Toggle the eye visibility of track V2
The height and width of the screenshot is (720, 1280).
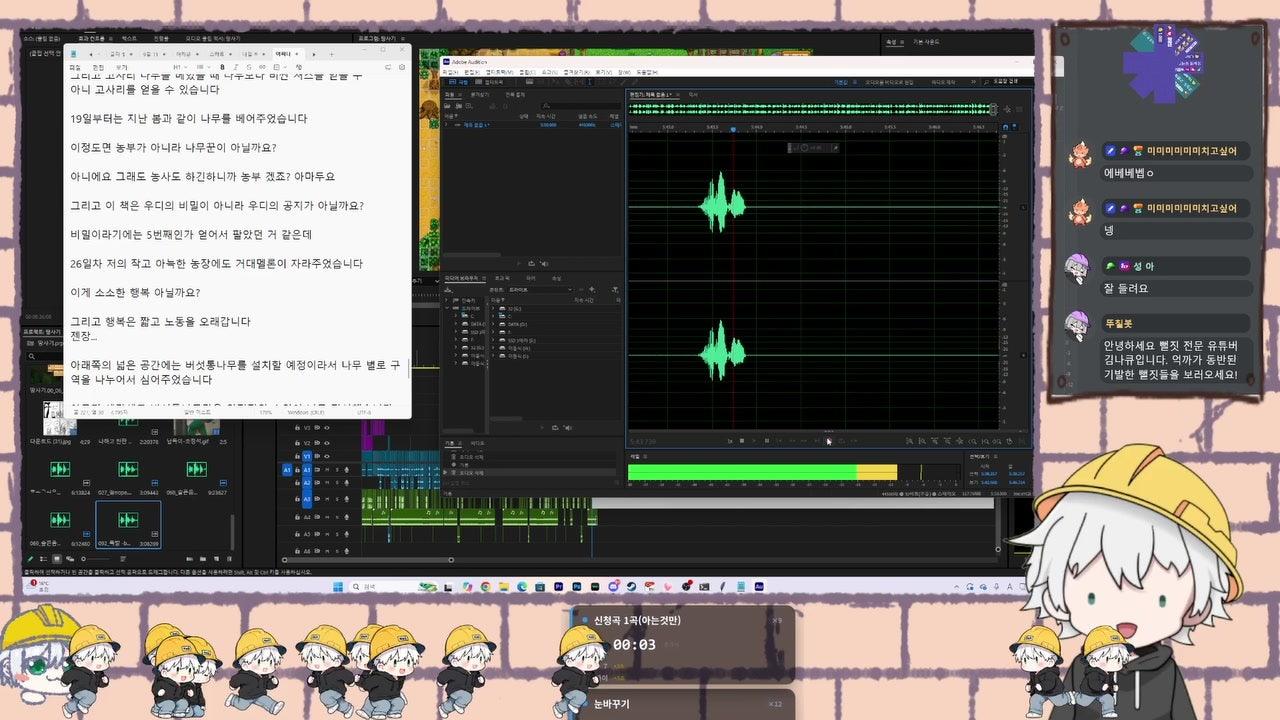coord(326,443)
